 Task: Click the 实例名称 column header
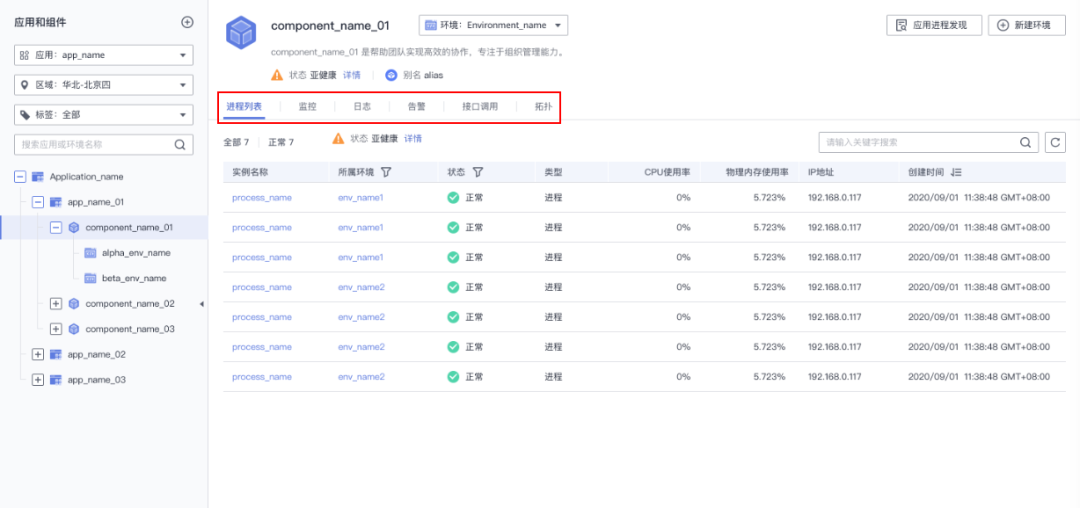250,172
